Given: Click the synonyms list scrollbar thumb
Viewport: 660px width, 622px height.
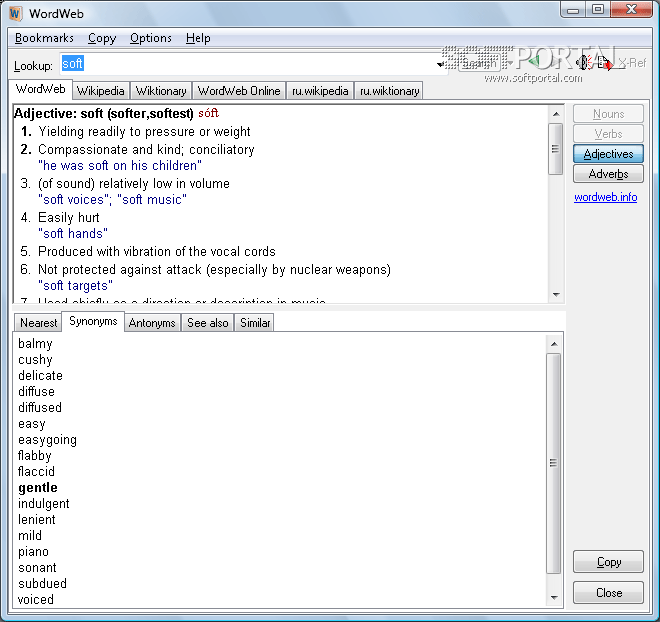Looking at the screenshot, I should [554, 463].
